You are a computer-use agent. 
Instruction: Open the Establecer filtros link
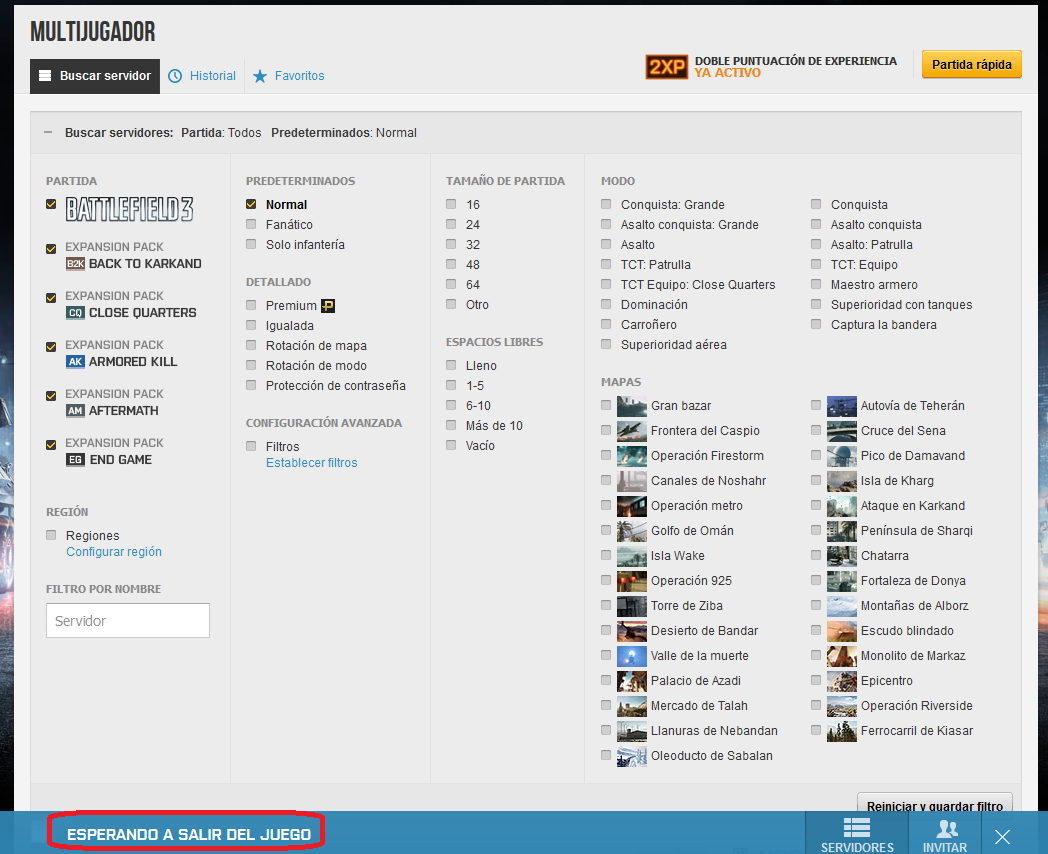pyautogui.click(x=311, y=463)
